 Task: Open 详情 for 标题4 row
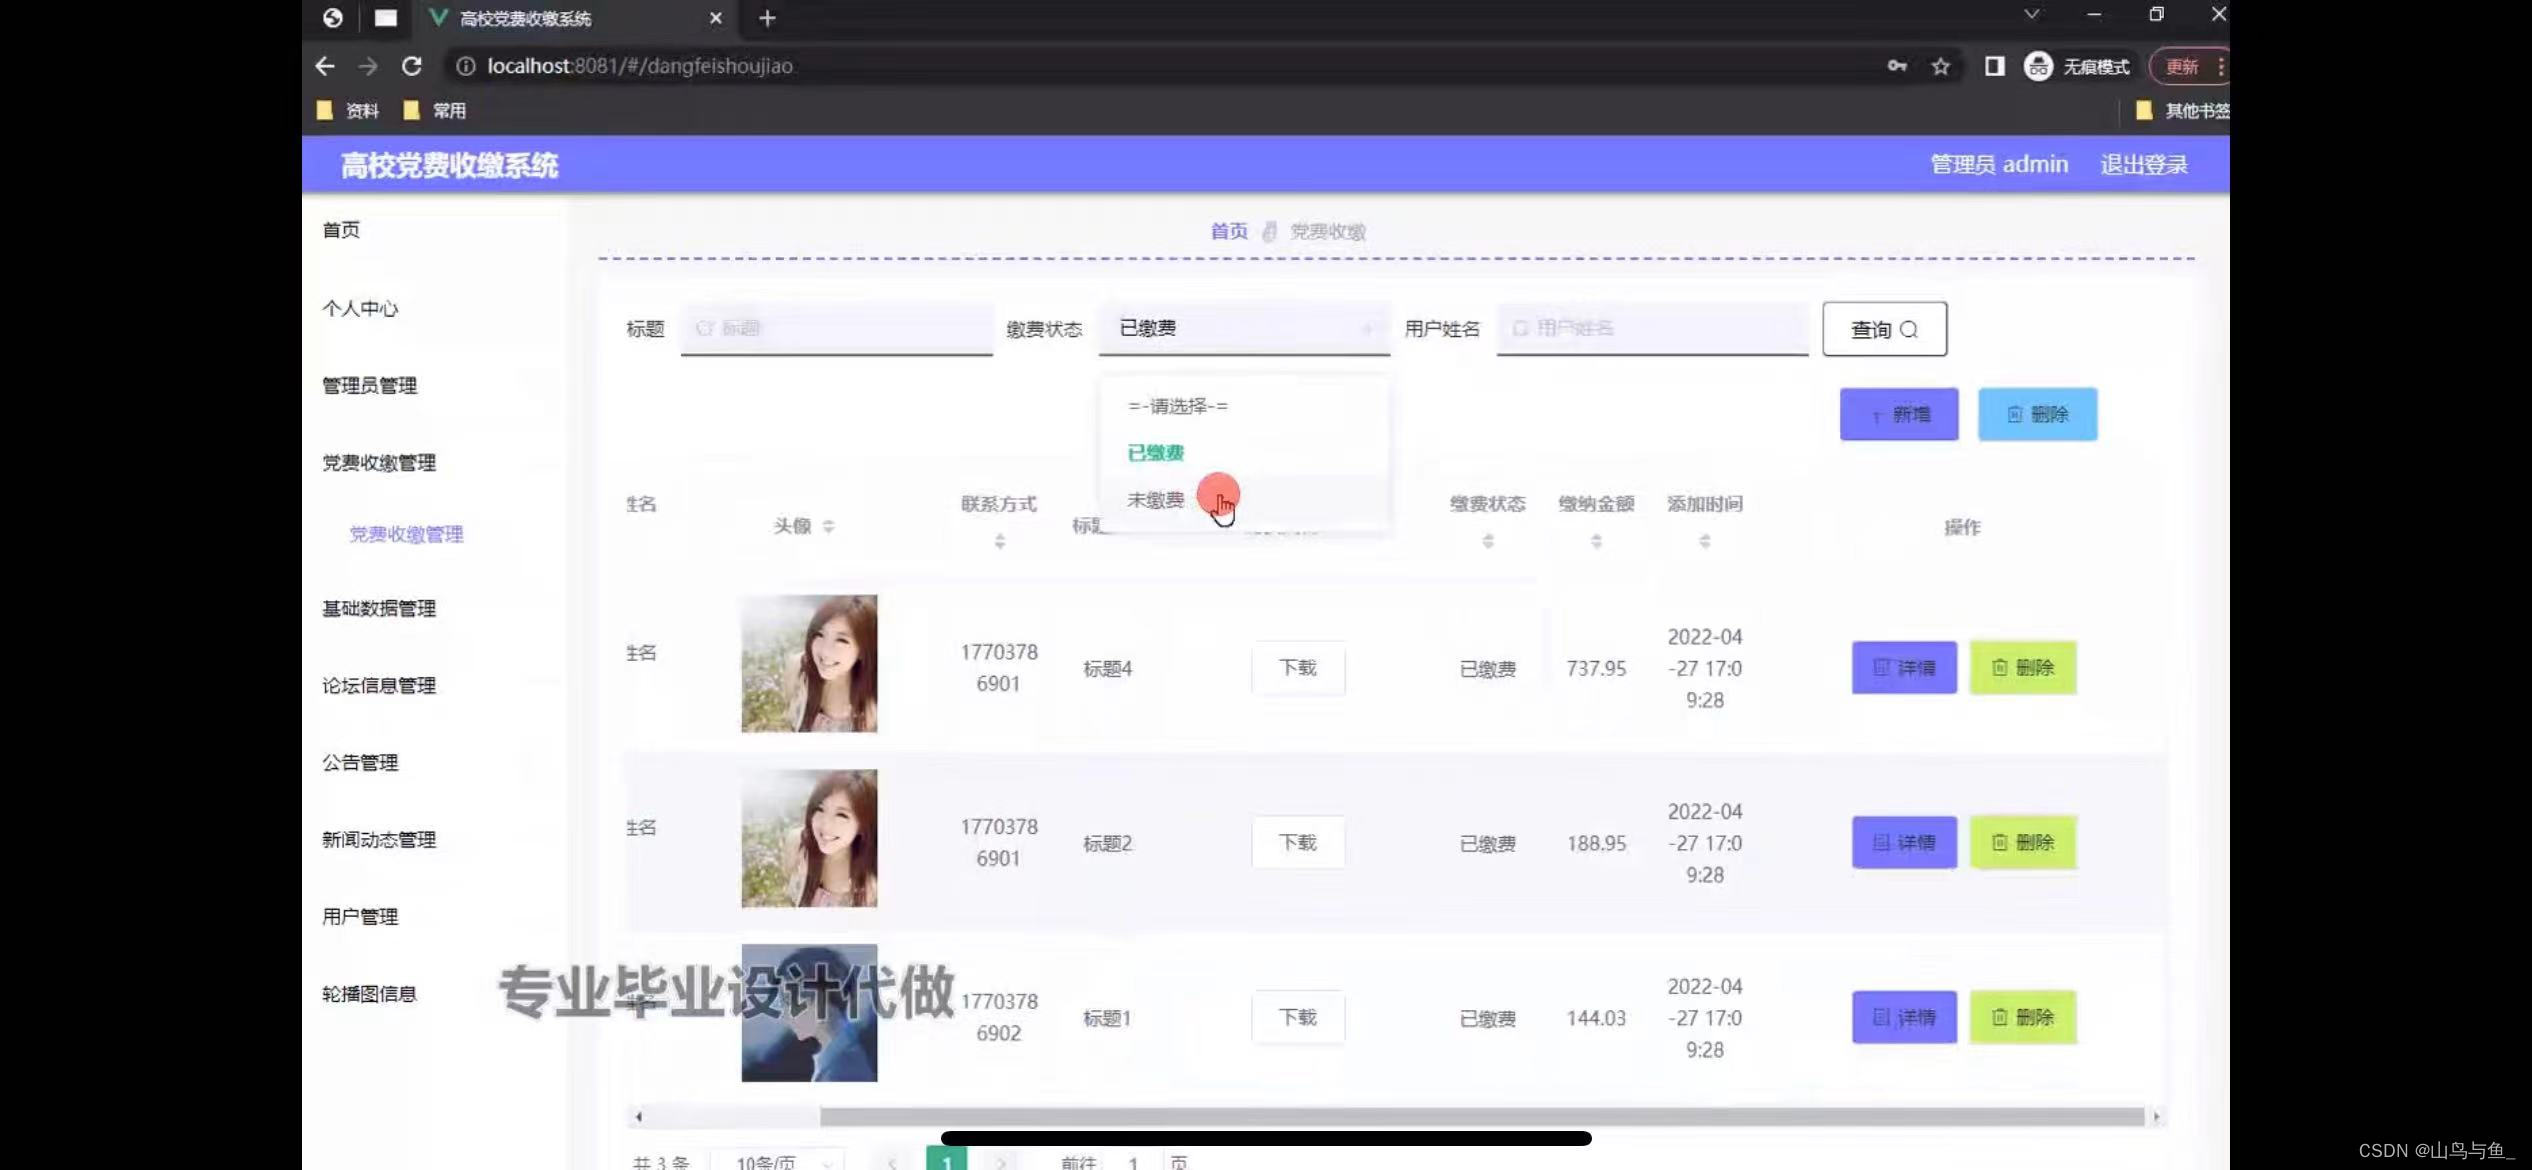click(x=1904, y=668)
